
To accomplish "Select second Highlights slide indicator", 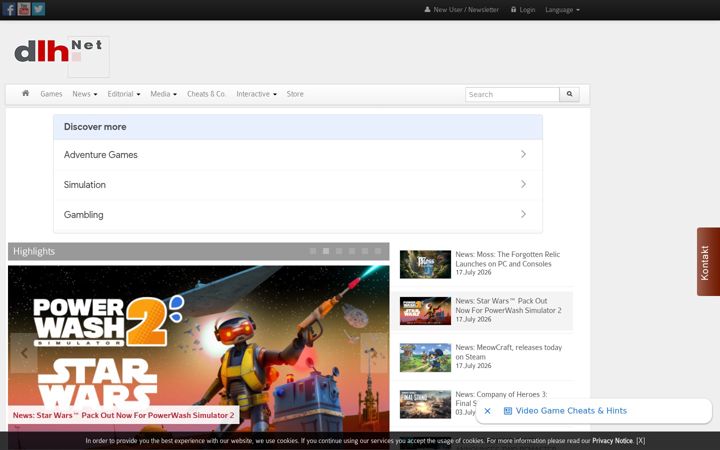I will coord(326,251).
